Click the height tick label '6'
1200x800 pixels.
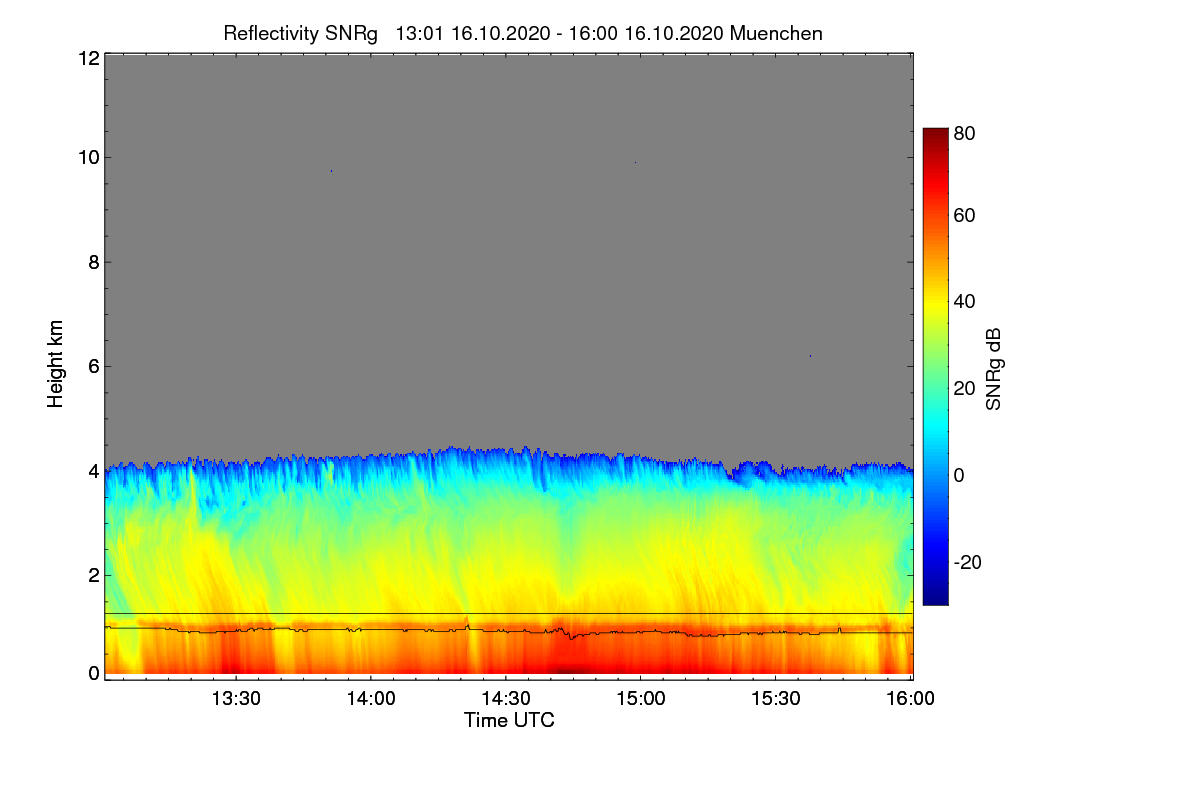(x=93, y=366)
